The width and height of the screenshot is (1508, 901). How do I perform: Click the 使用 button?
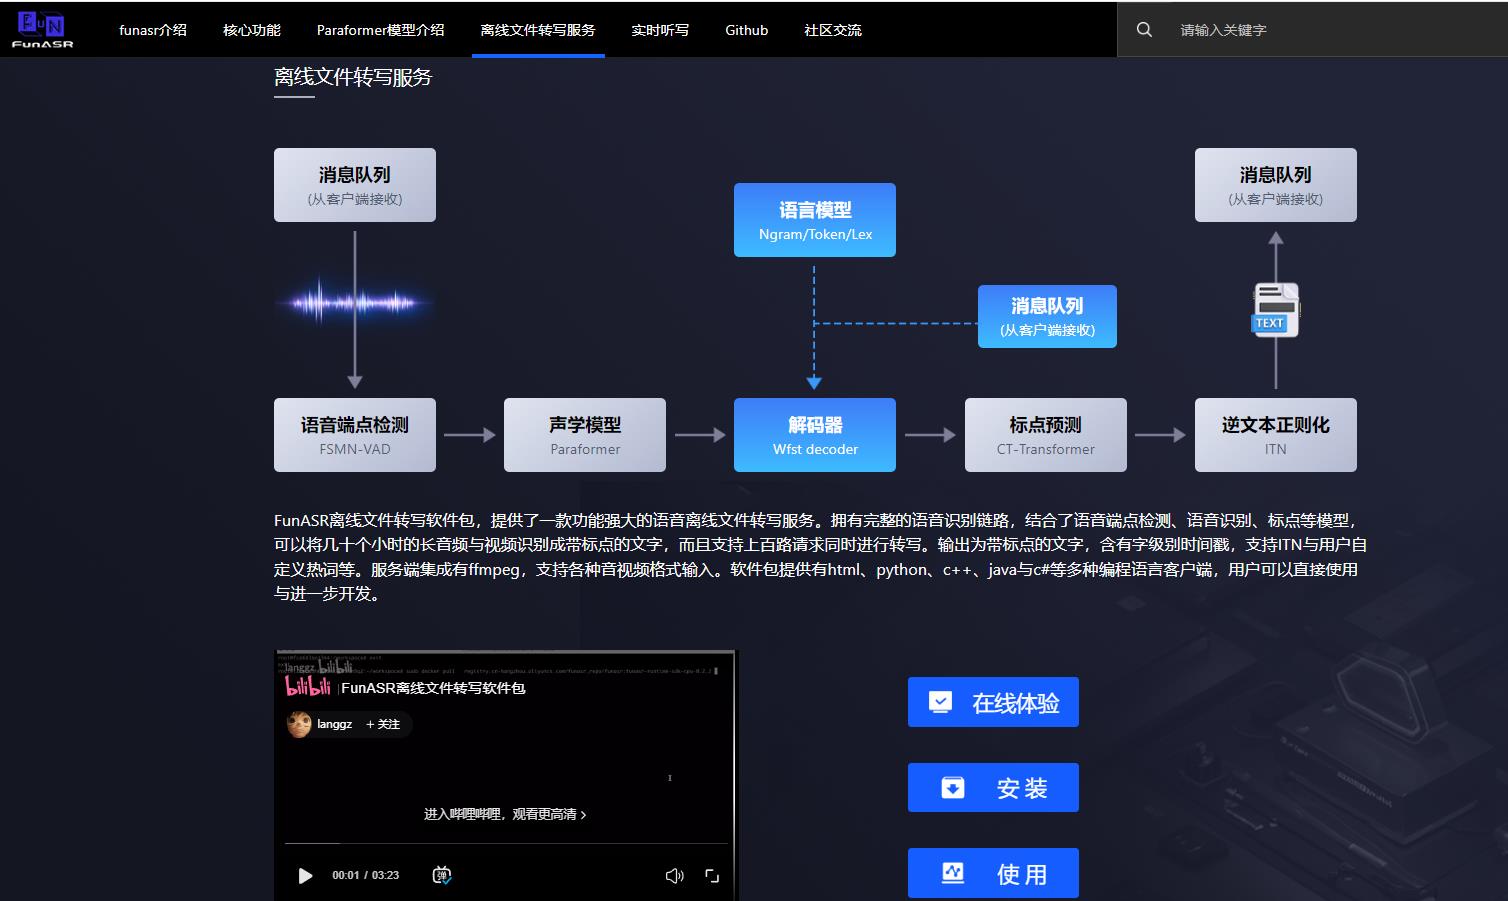pos(992,873)
